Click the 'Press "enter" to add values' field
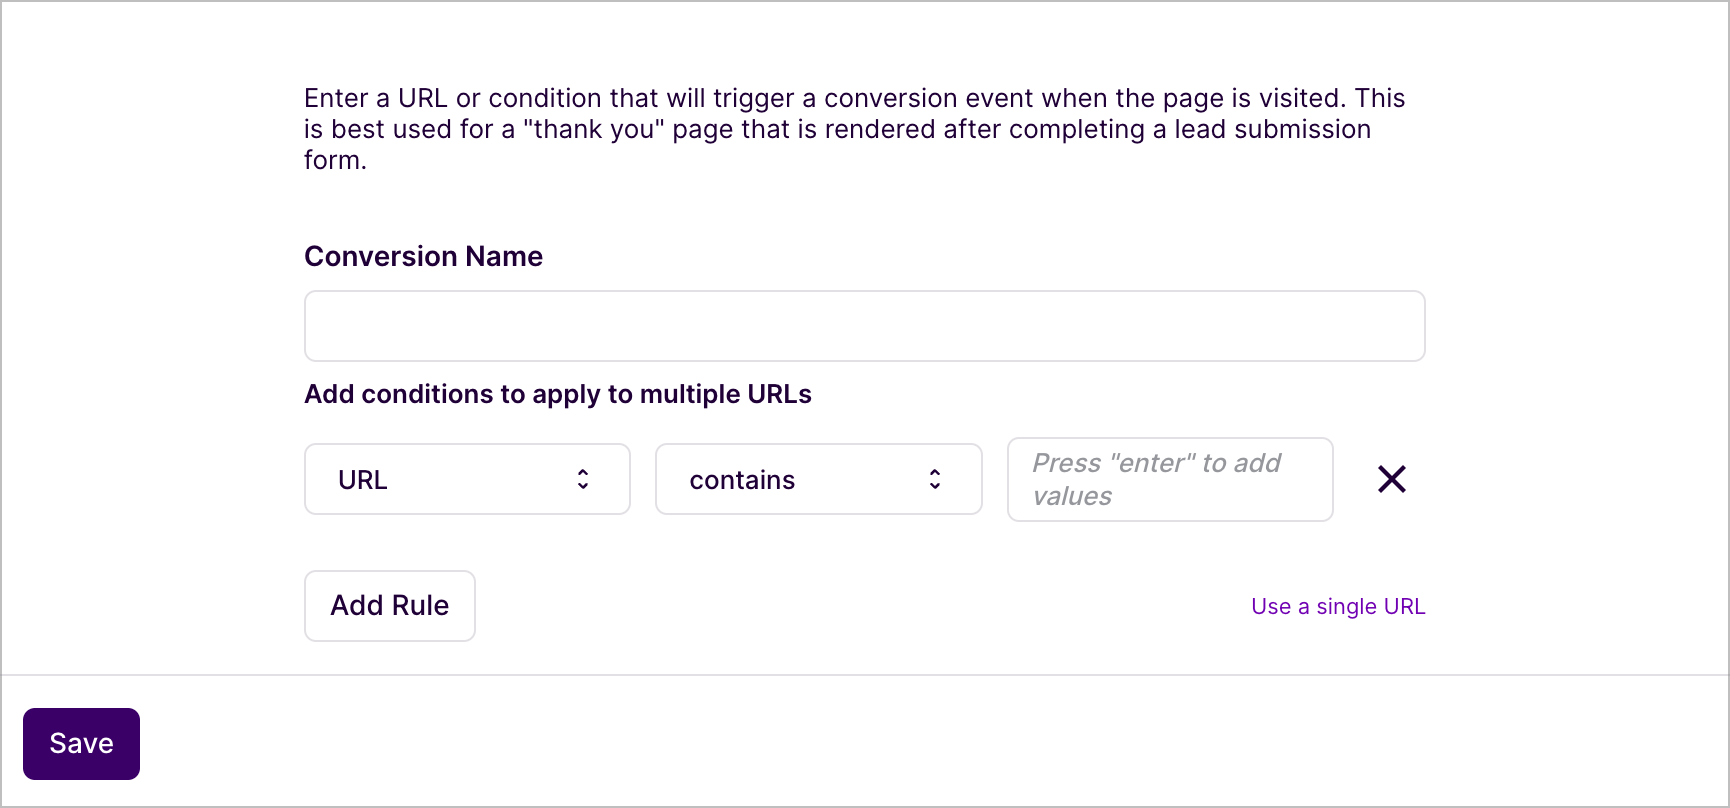 [1169, 479]
